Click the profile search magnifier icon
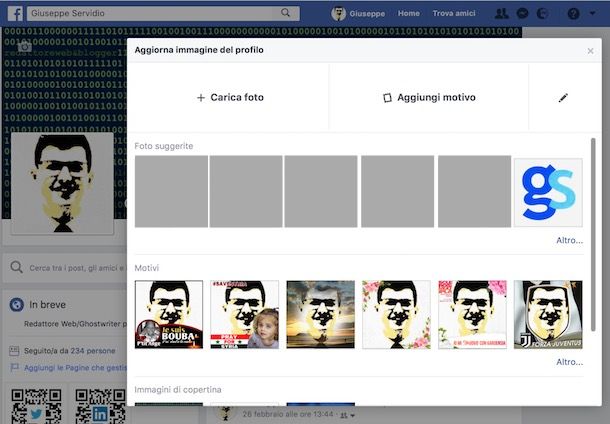 (x=16, y=267)
